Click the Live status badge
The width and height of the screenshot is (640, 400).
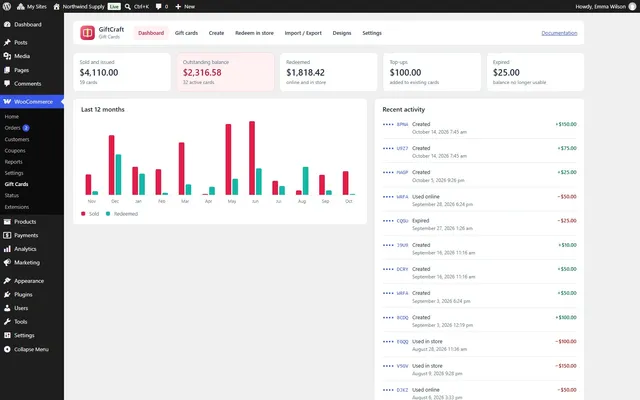pos(114,7)
